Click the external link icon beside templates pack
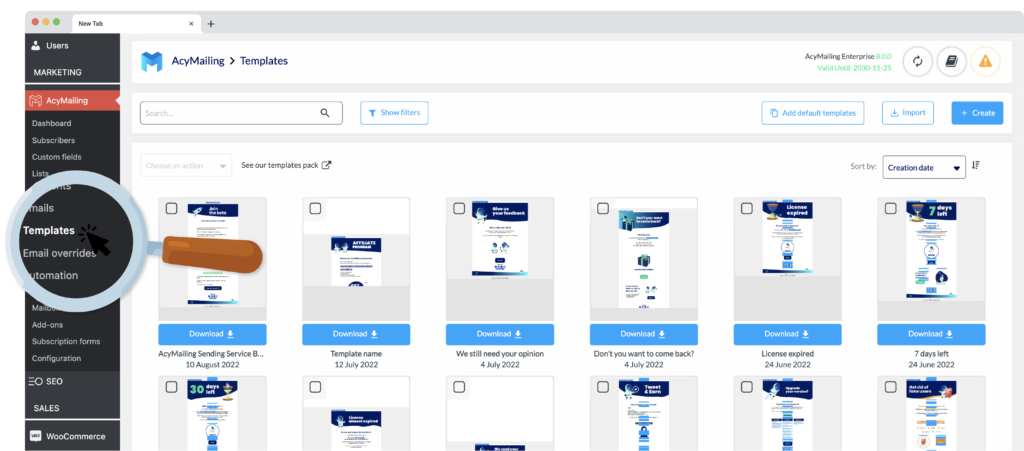Screen dimensions: 1024x451 (x=327, y=165)
